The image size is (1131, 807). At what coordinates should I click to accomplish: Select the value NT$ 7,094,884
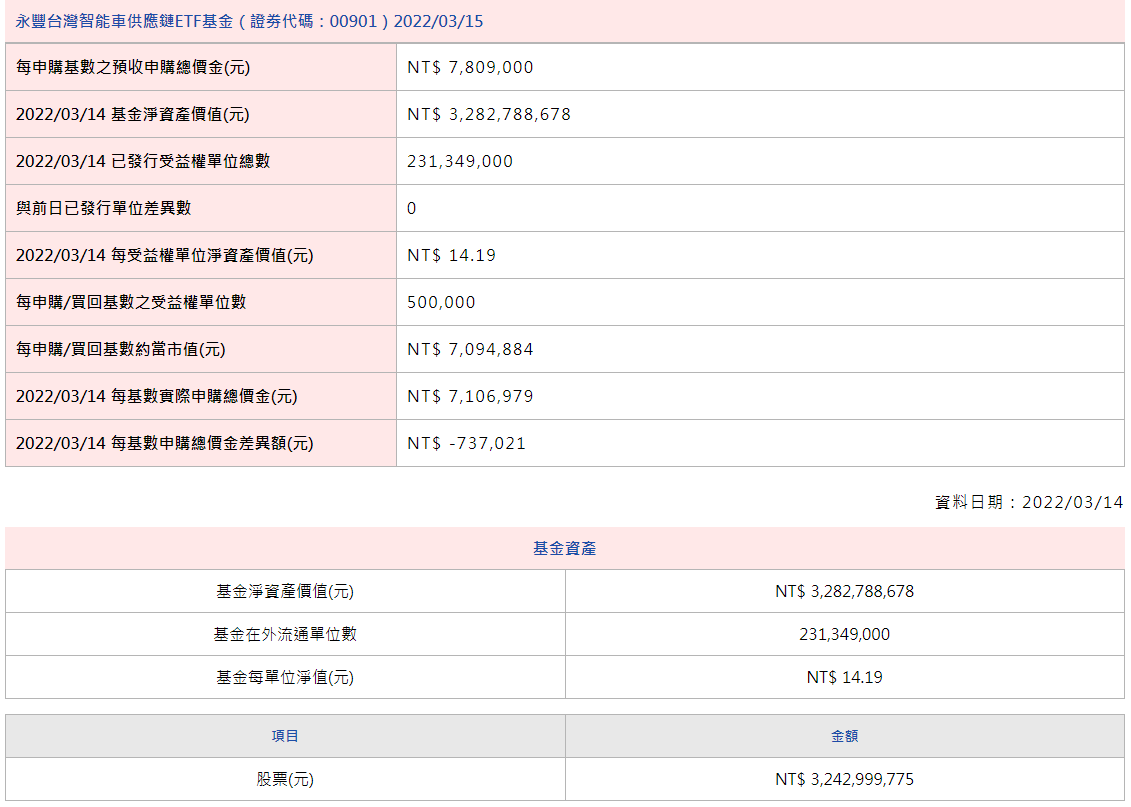click(470, 350)
